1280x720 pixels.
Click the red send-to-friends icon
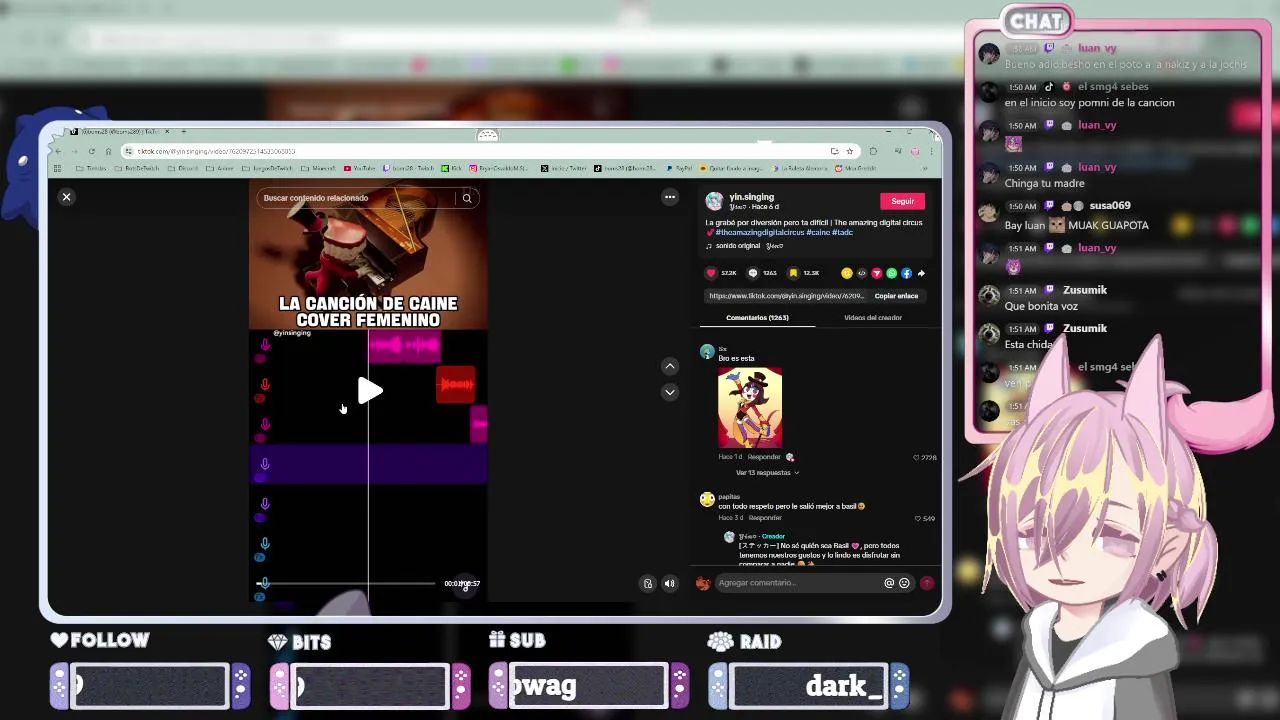click(877, 273)
